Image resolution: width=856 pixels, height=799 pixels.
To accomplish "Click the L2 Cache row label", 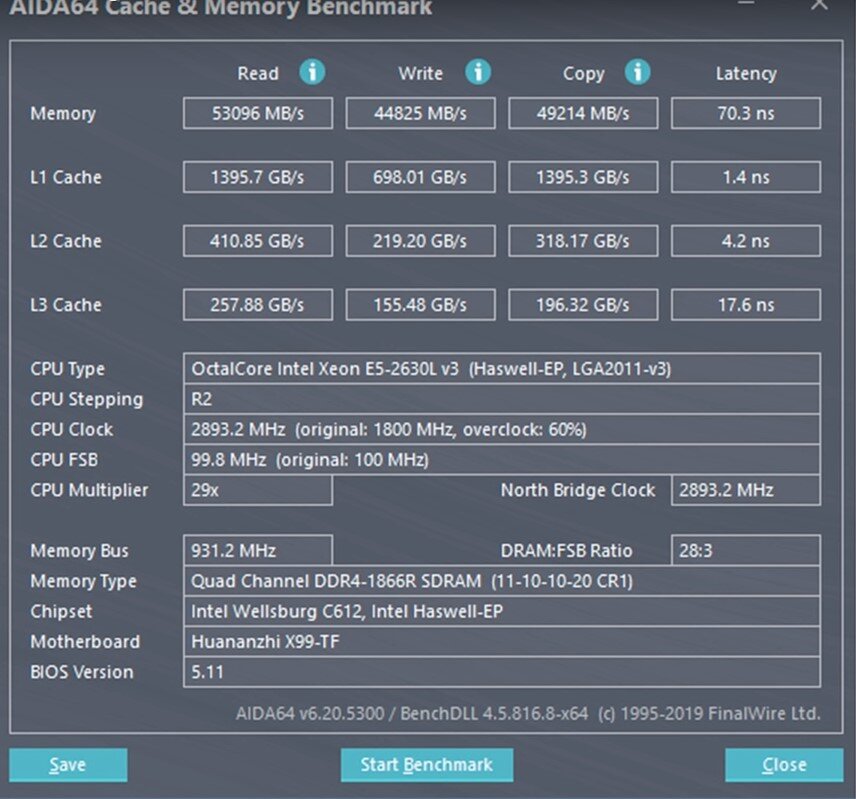I will click(66, 241).
